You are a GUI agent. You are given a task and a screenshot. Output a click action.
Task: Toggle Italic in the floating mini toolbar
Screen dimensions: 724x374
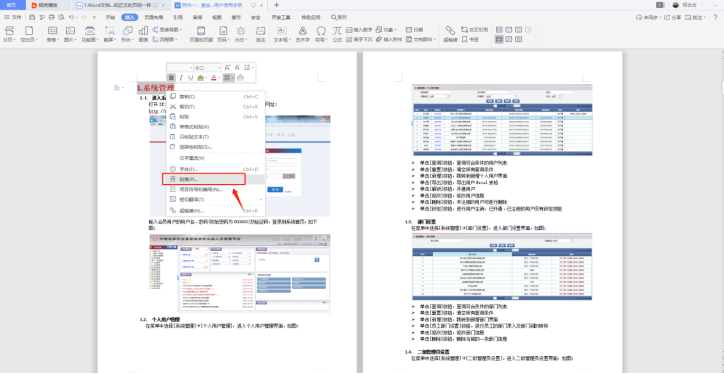pos(181,78)
